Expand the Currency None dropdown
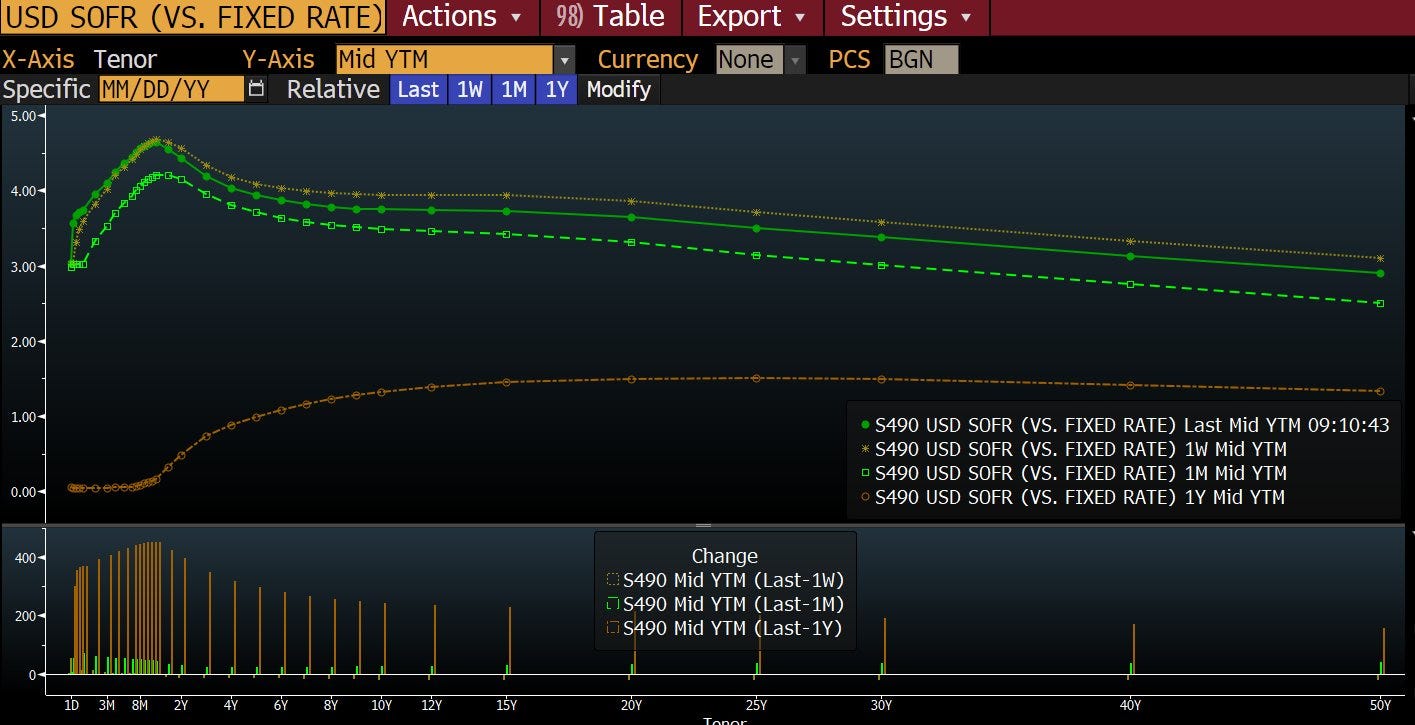Viewport: 1415px width, 725px height. click(x=796, y=60)
